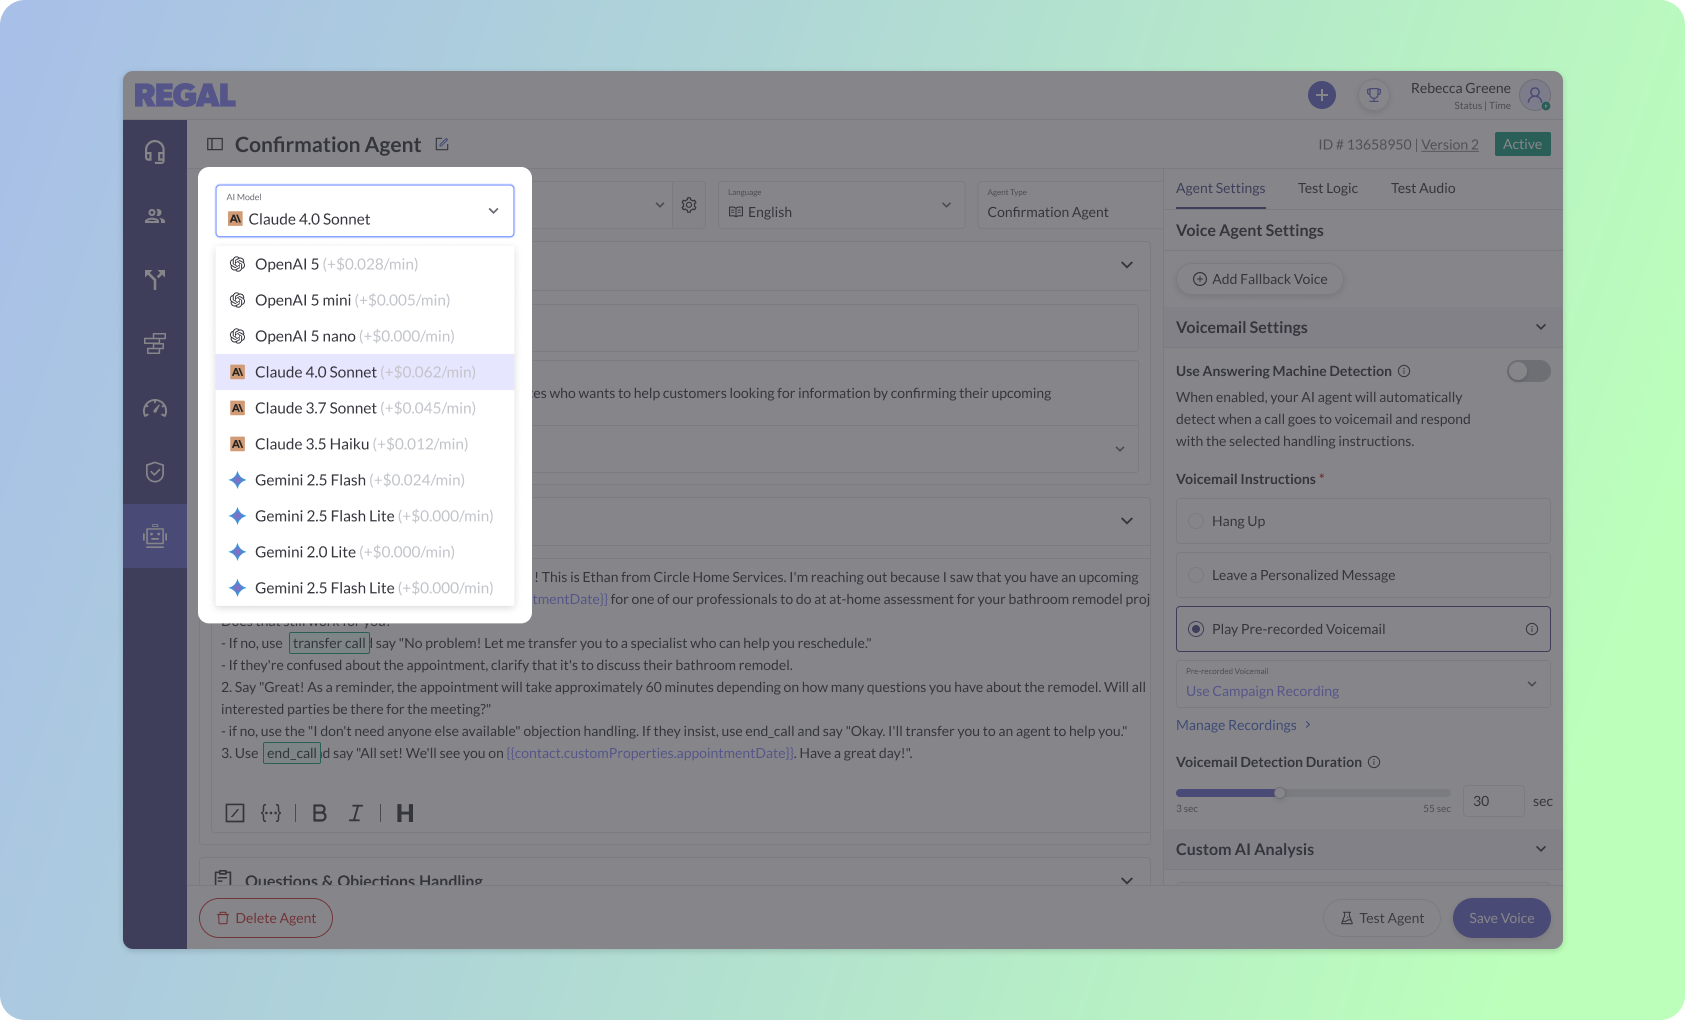This screenshot has height=1020, width=1685.
Task: Select the Hang Up radio option
Action: [x=1196, y=521]
